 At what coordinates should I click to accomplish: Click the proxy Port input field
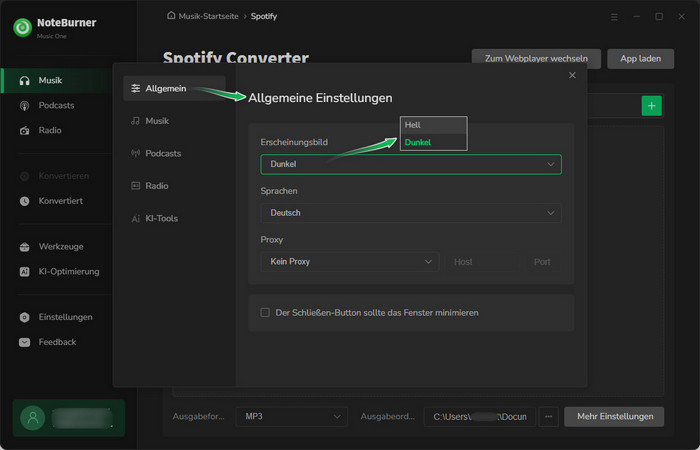point(542,262)
